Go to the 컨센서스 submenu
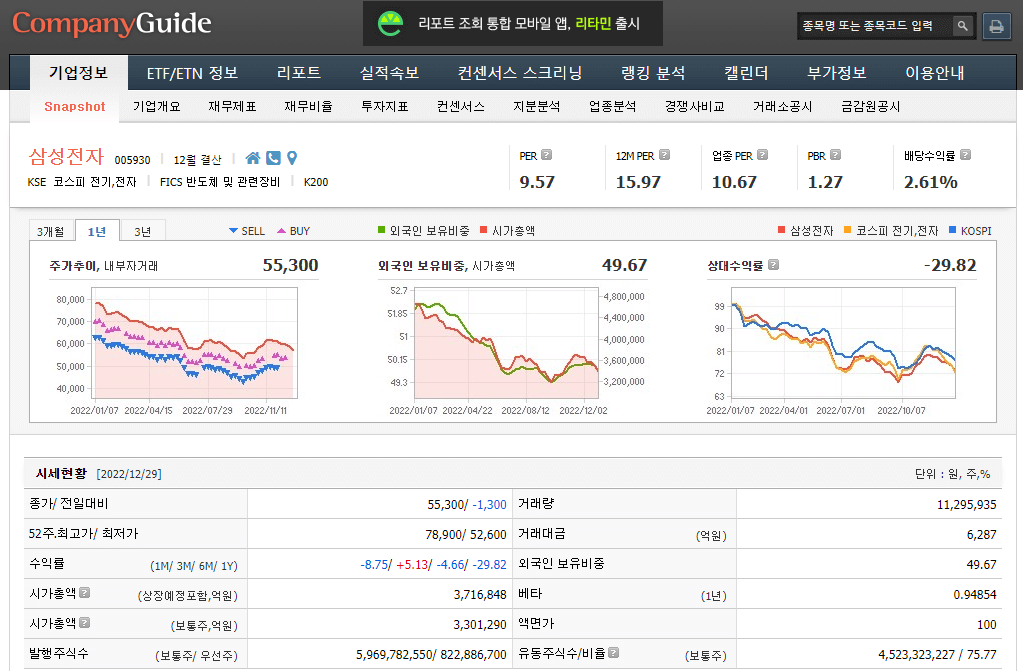 (461, 106)
